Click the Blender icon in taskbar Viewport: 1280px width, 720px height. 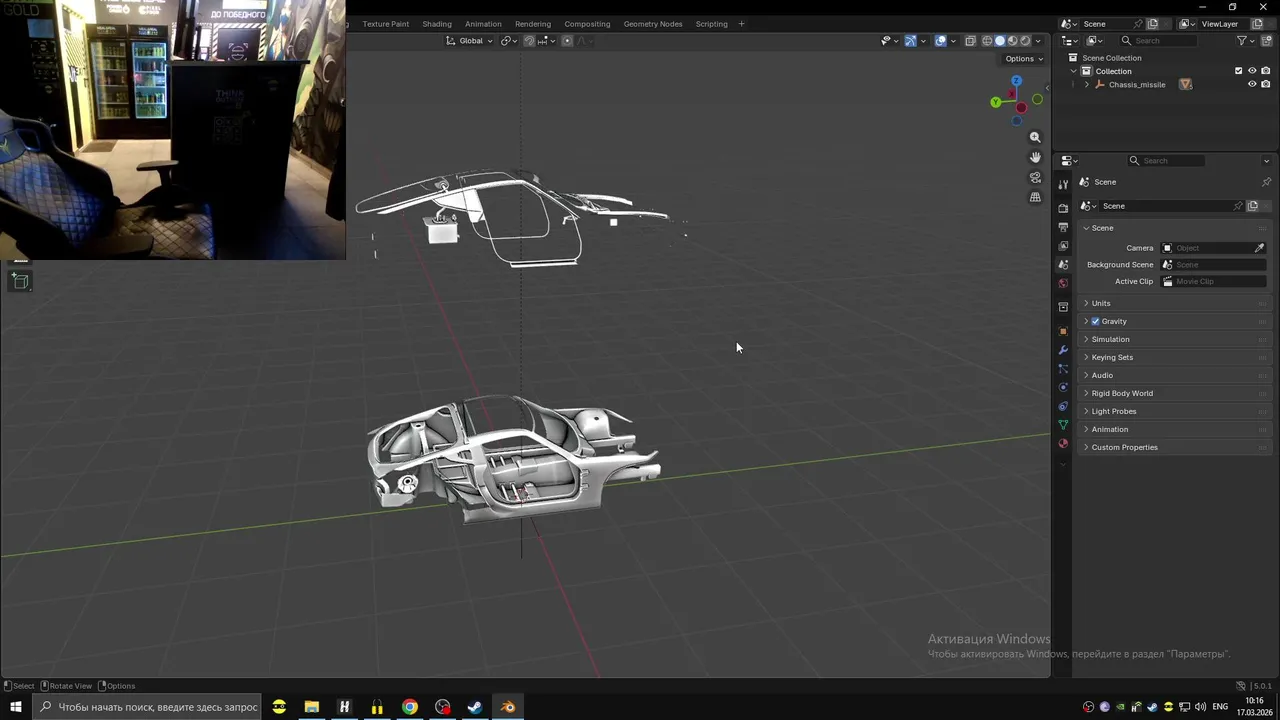[508, 707]
